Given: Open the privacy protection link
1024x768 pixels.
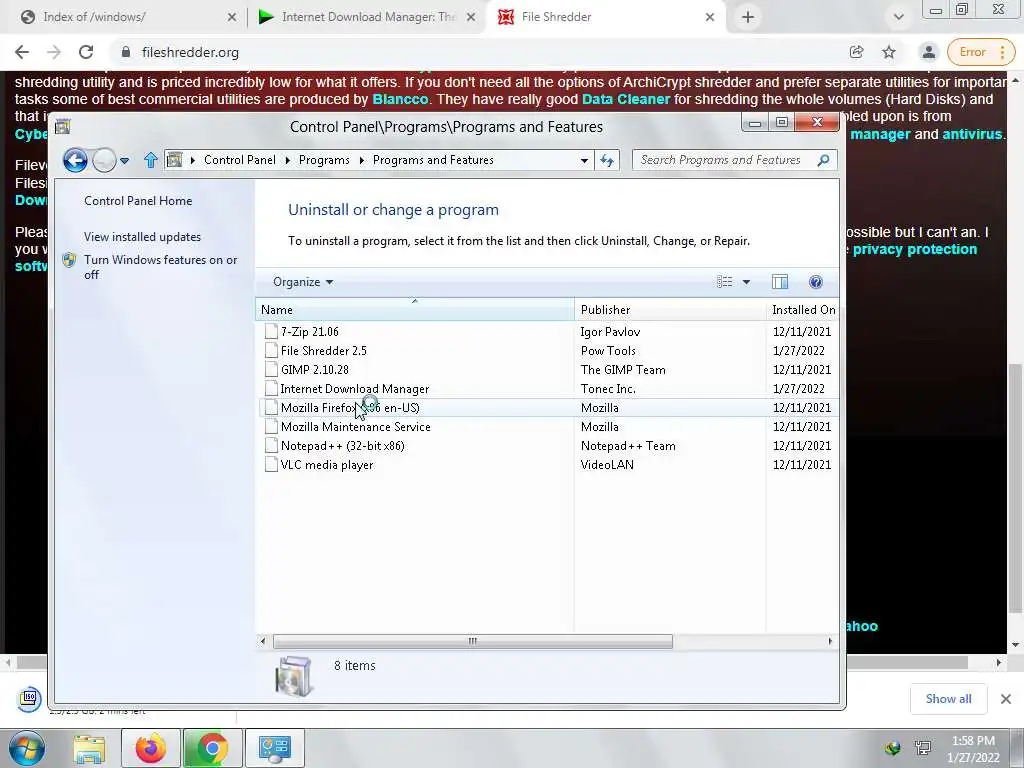Looking at the screenshot, I should point(915,249).
